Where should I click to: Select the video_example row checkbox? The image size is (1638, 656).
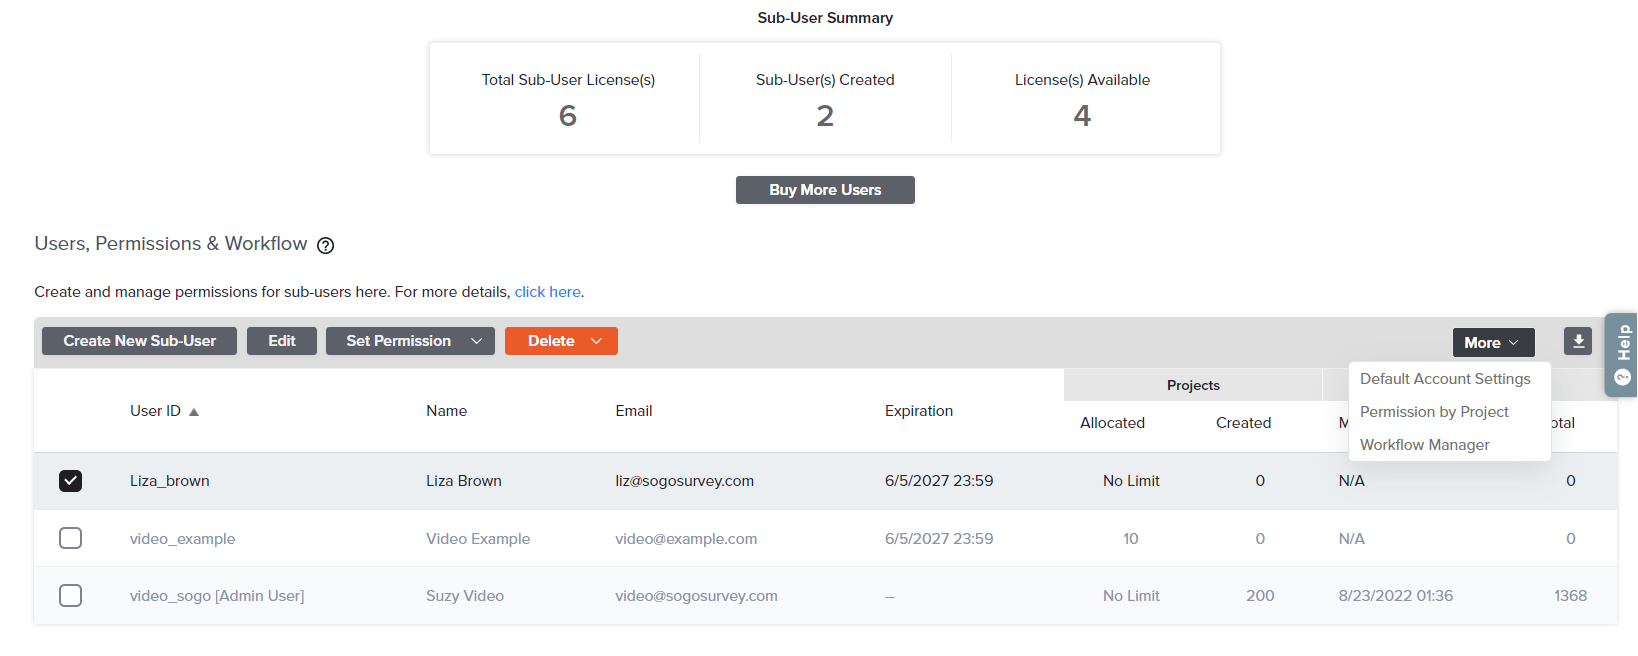click(70, 539)
